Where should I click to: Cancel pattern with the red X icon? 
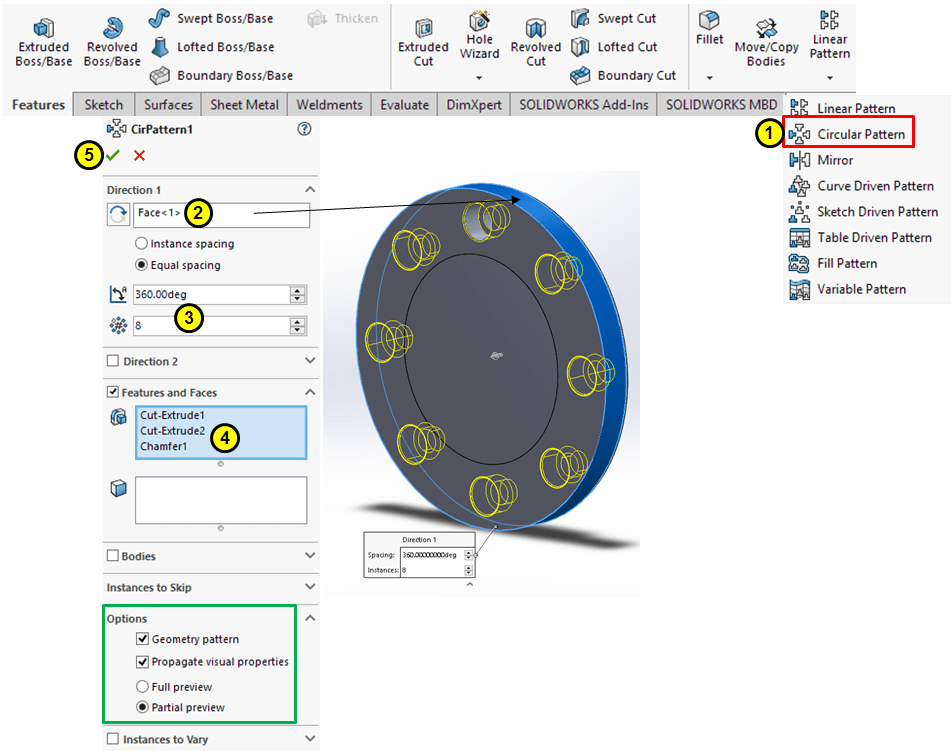coord(139,155)
